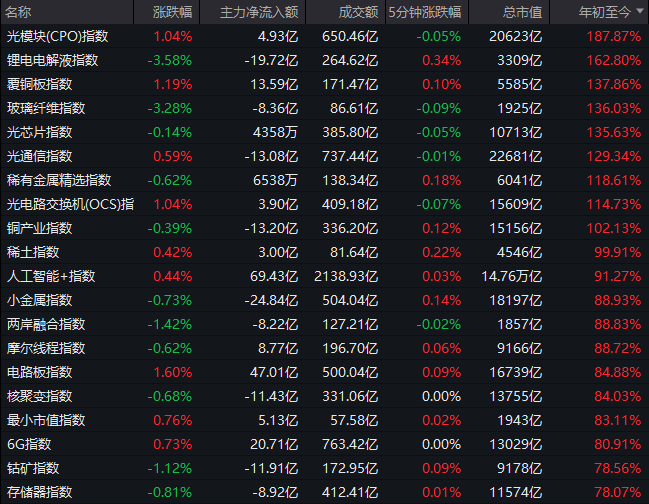The height and width of the screenshot is (504, 649).
Task: Sort by 5分钟涨跌幅 column
Action: pos(426,12)
